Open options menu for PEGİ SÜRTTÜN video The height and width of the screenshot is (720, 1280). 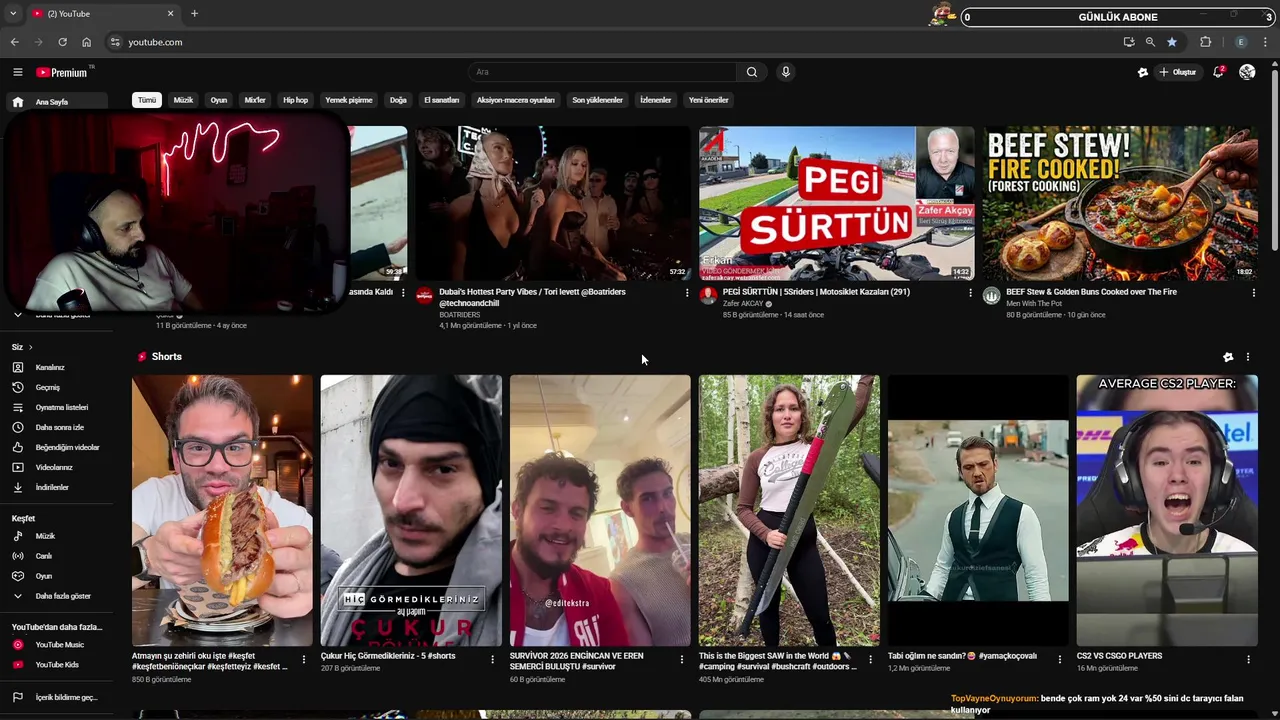970,293
